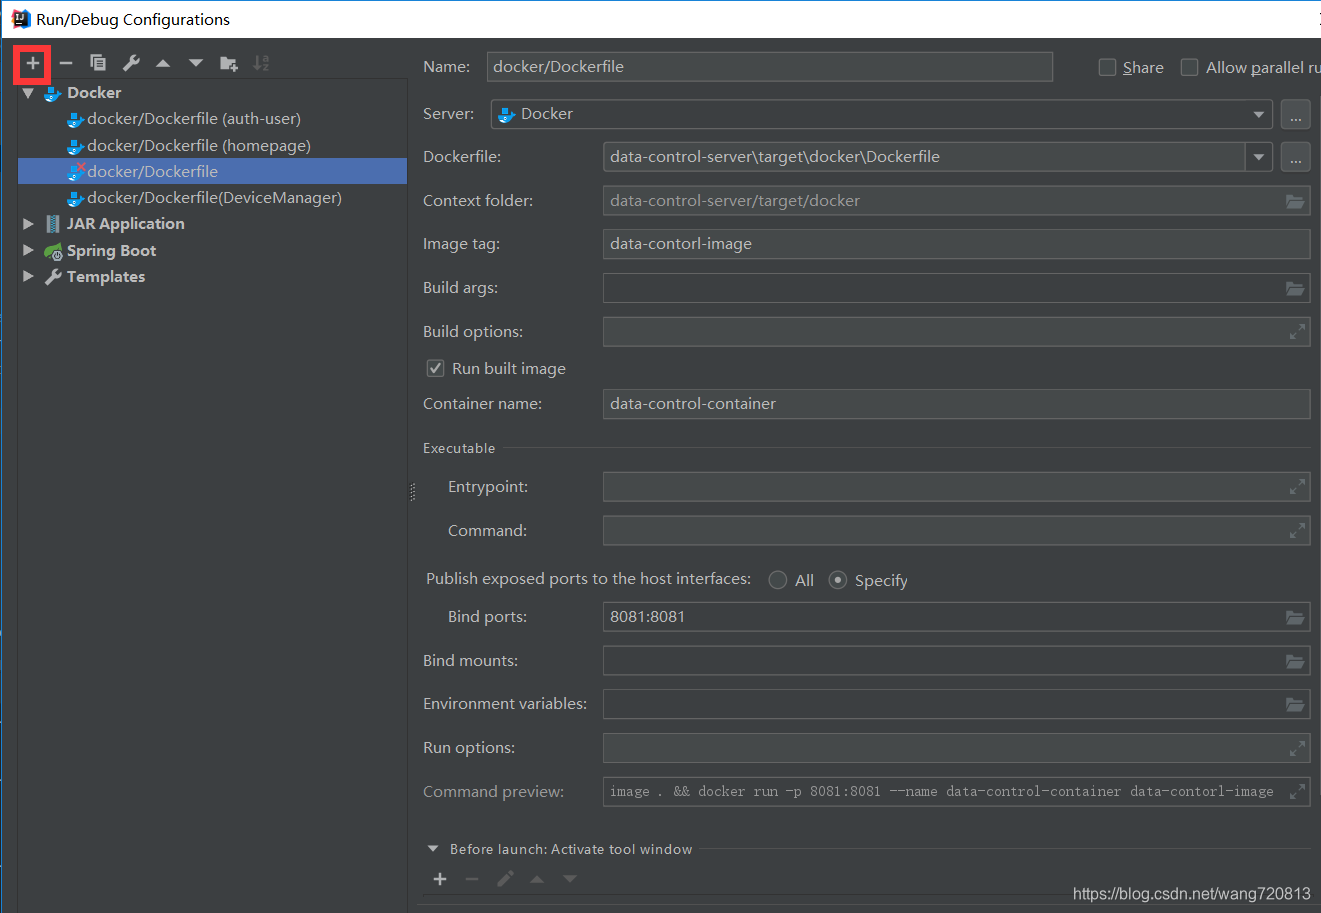Click the Name input field
The width and height of the screenshot is (1321, 913).
coord(769,67)
